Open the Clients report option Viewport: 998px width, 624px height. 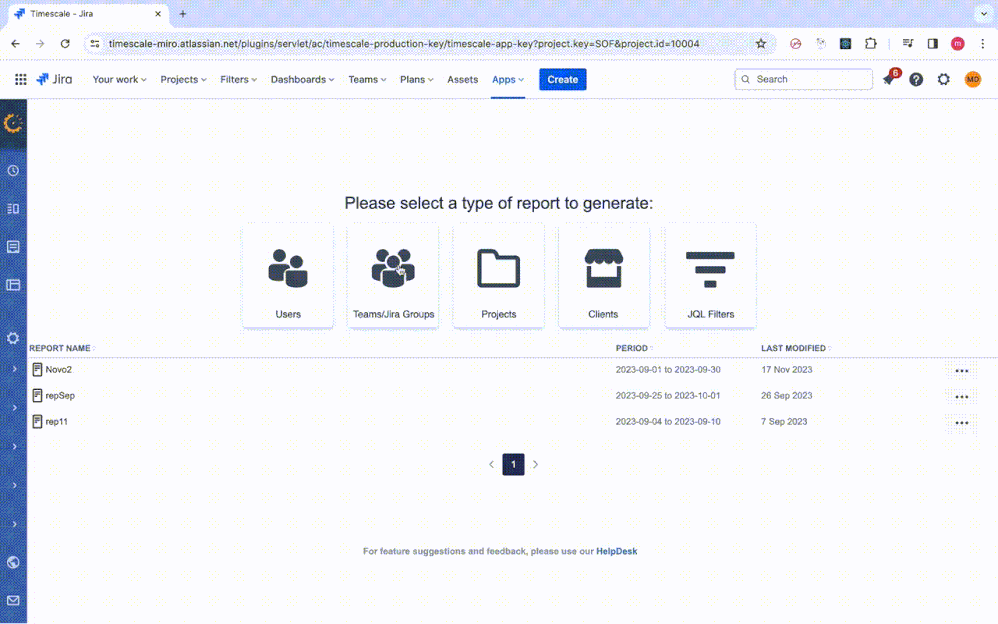coord(604,275)
